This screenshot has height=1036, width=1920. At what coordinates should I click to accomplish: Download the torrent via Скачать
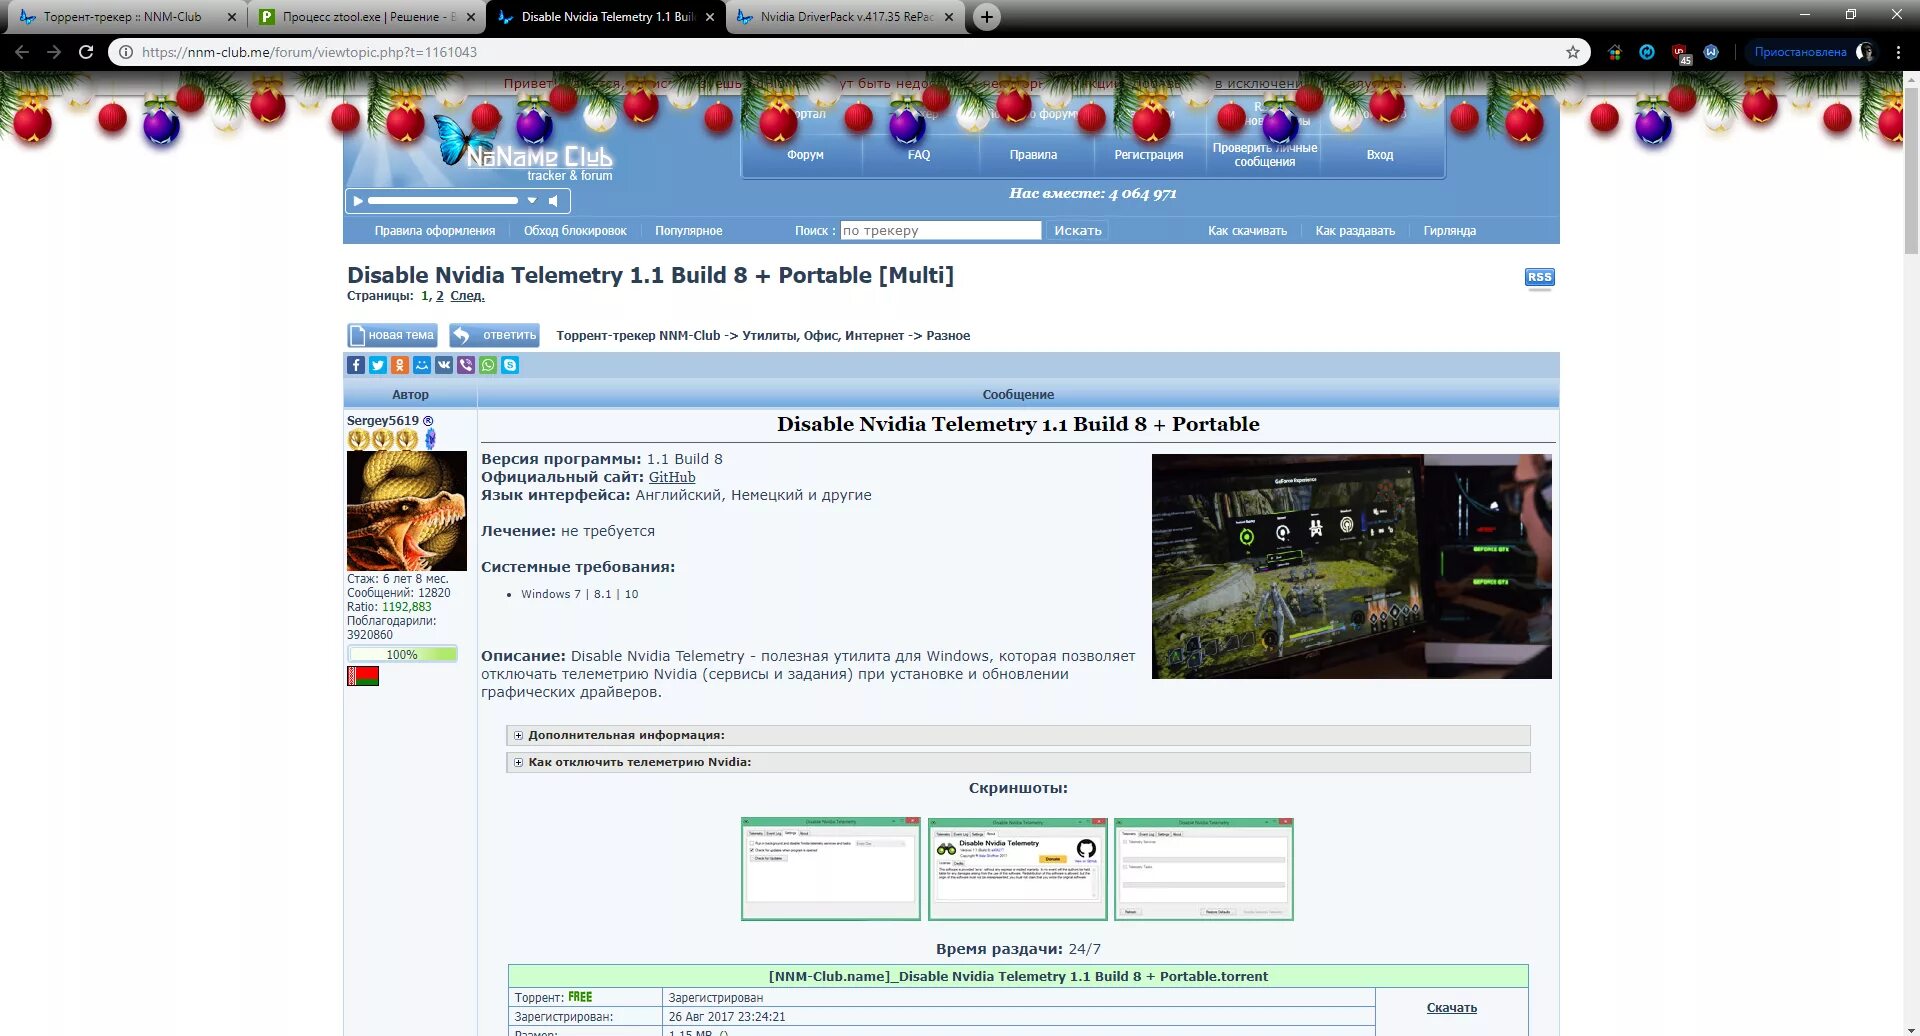click(x=1452, y=1008)
